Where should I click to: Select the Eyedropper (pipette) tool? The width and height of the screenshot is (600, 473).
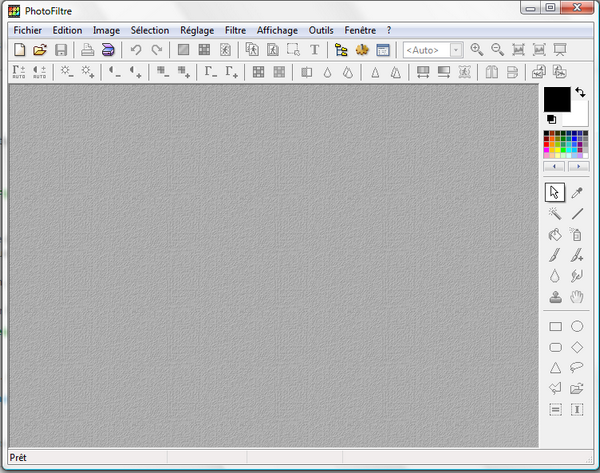[577, 192]
